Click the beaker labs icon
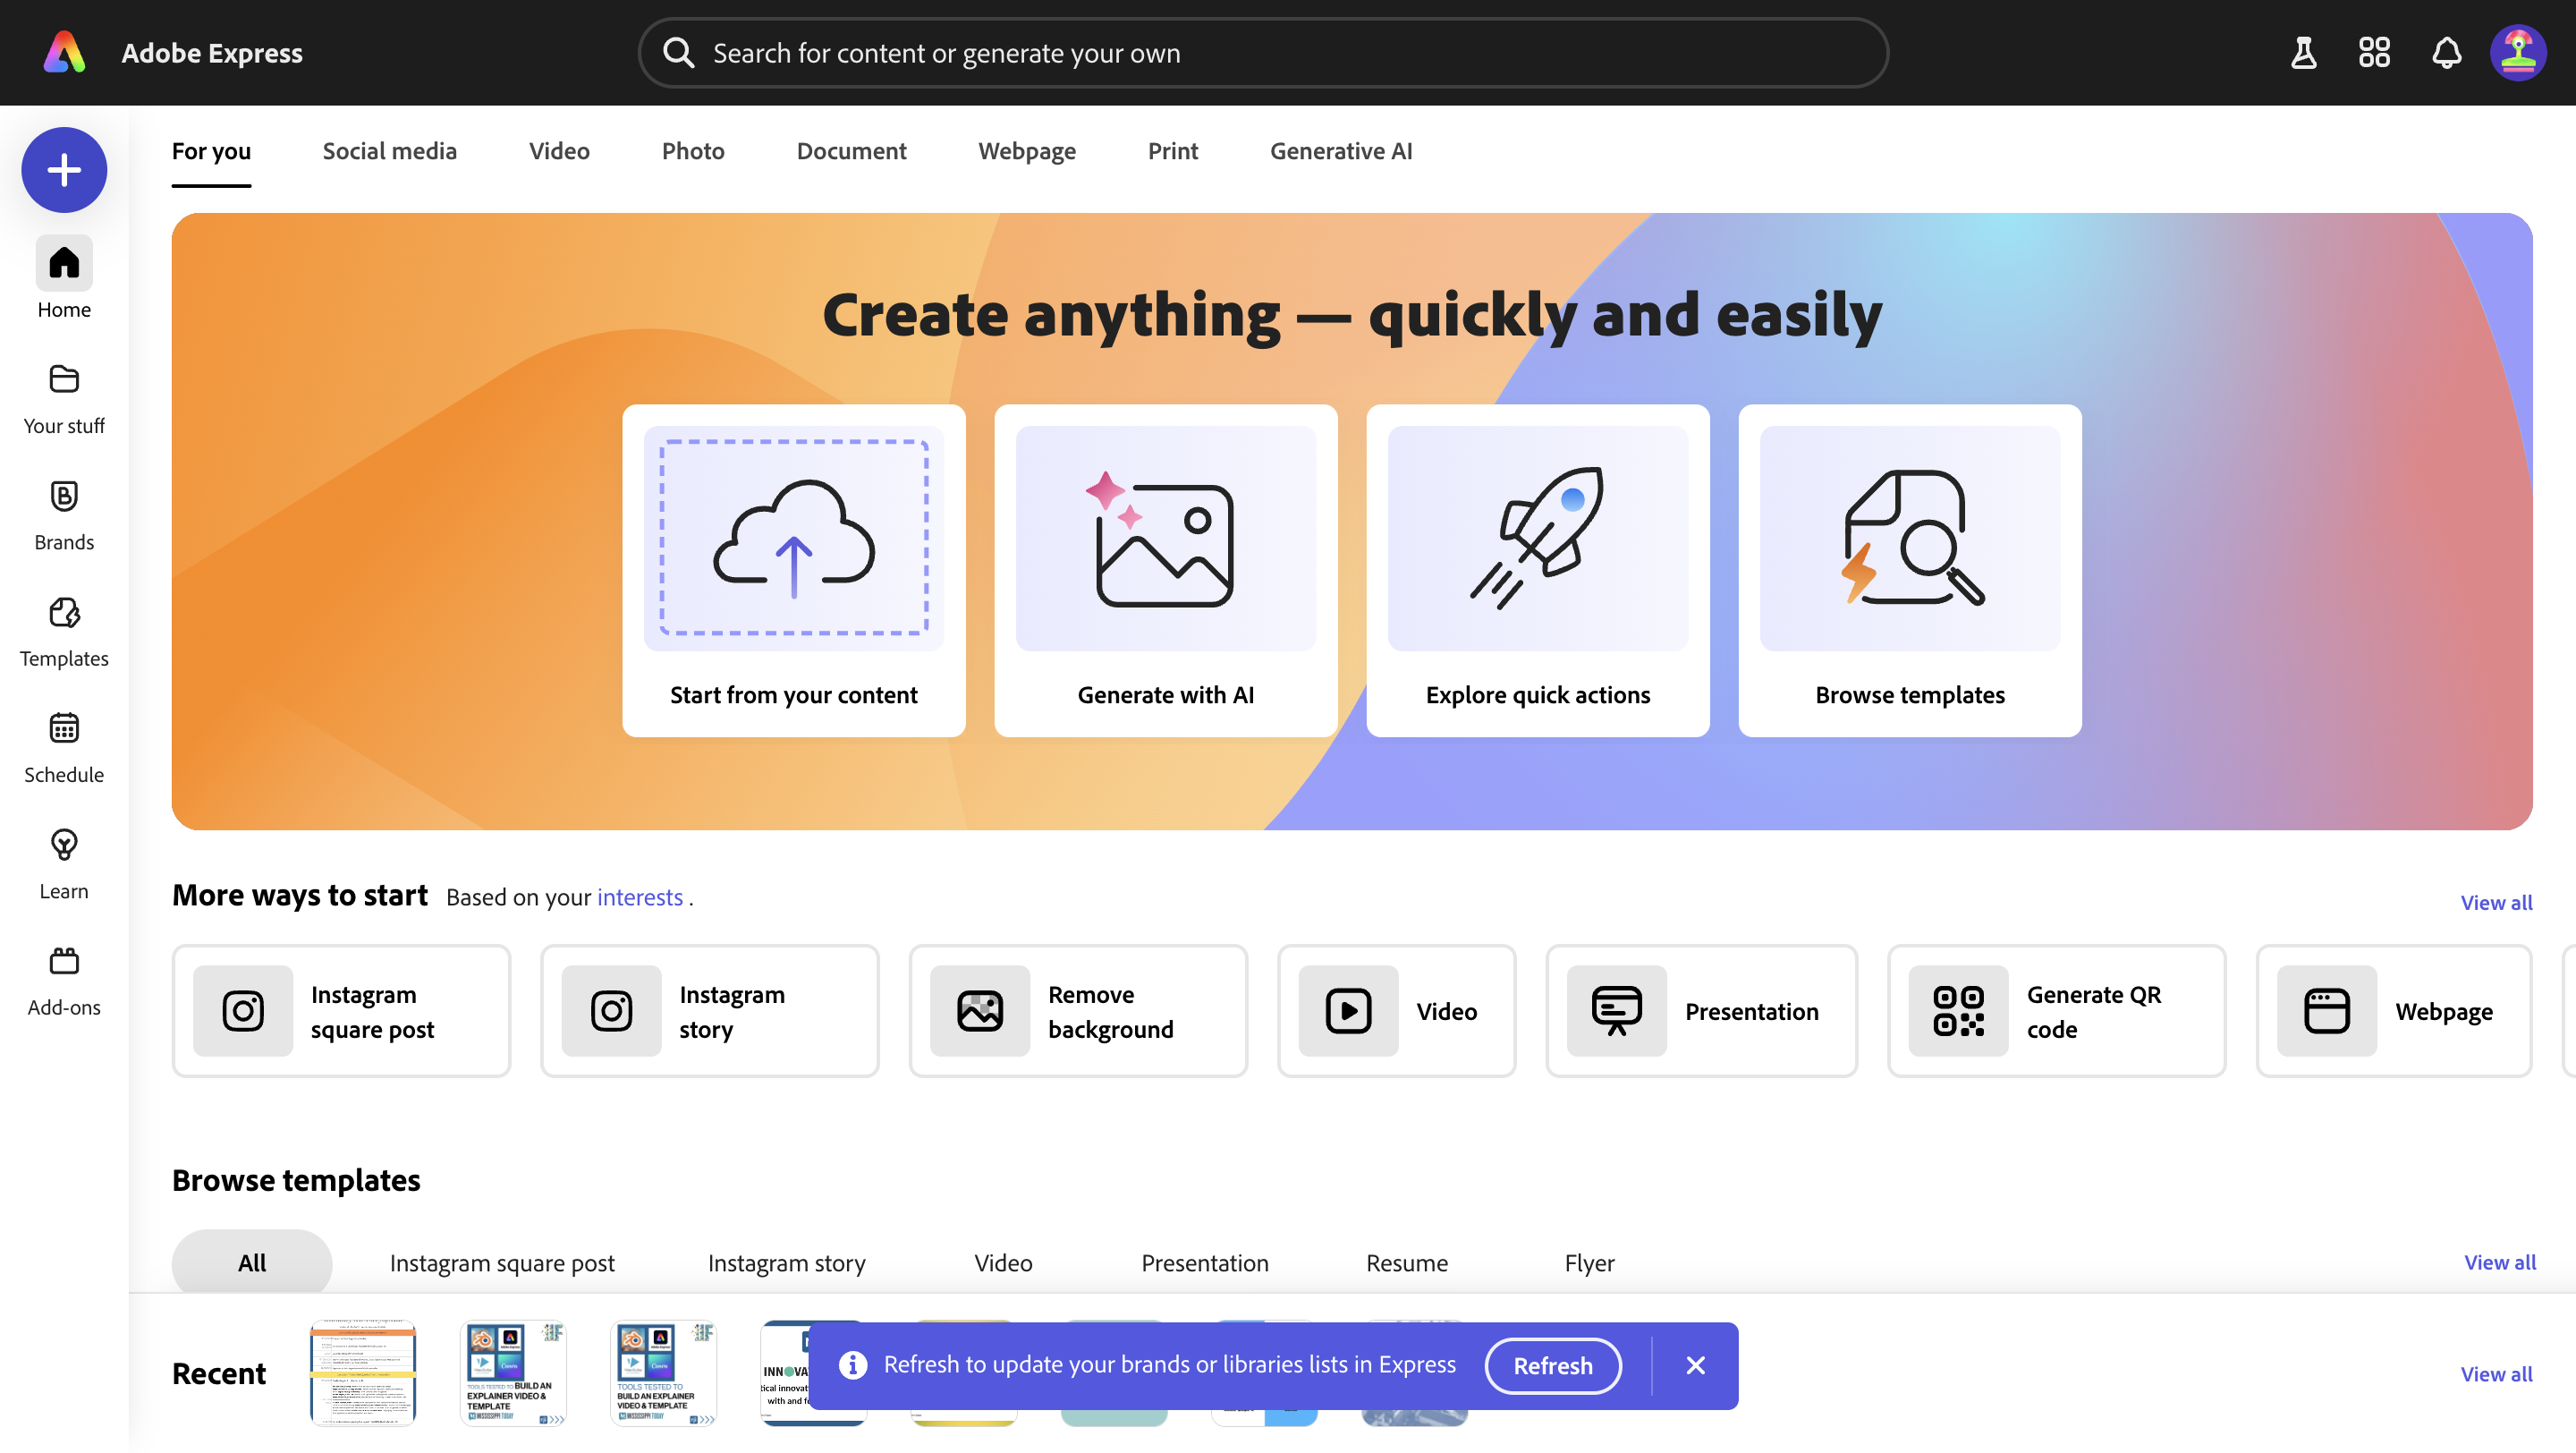 pos(2303,53)
